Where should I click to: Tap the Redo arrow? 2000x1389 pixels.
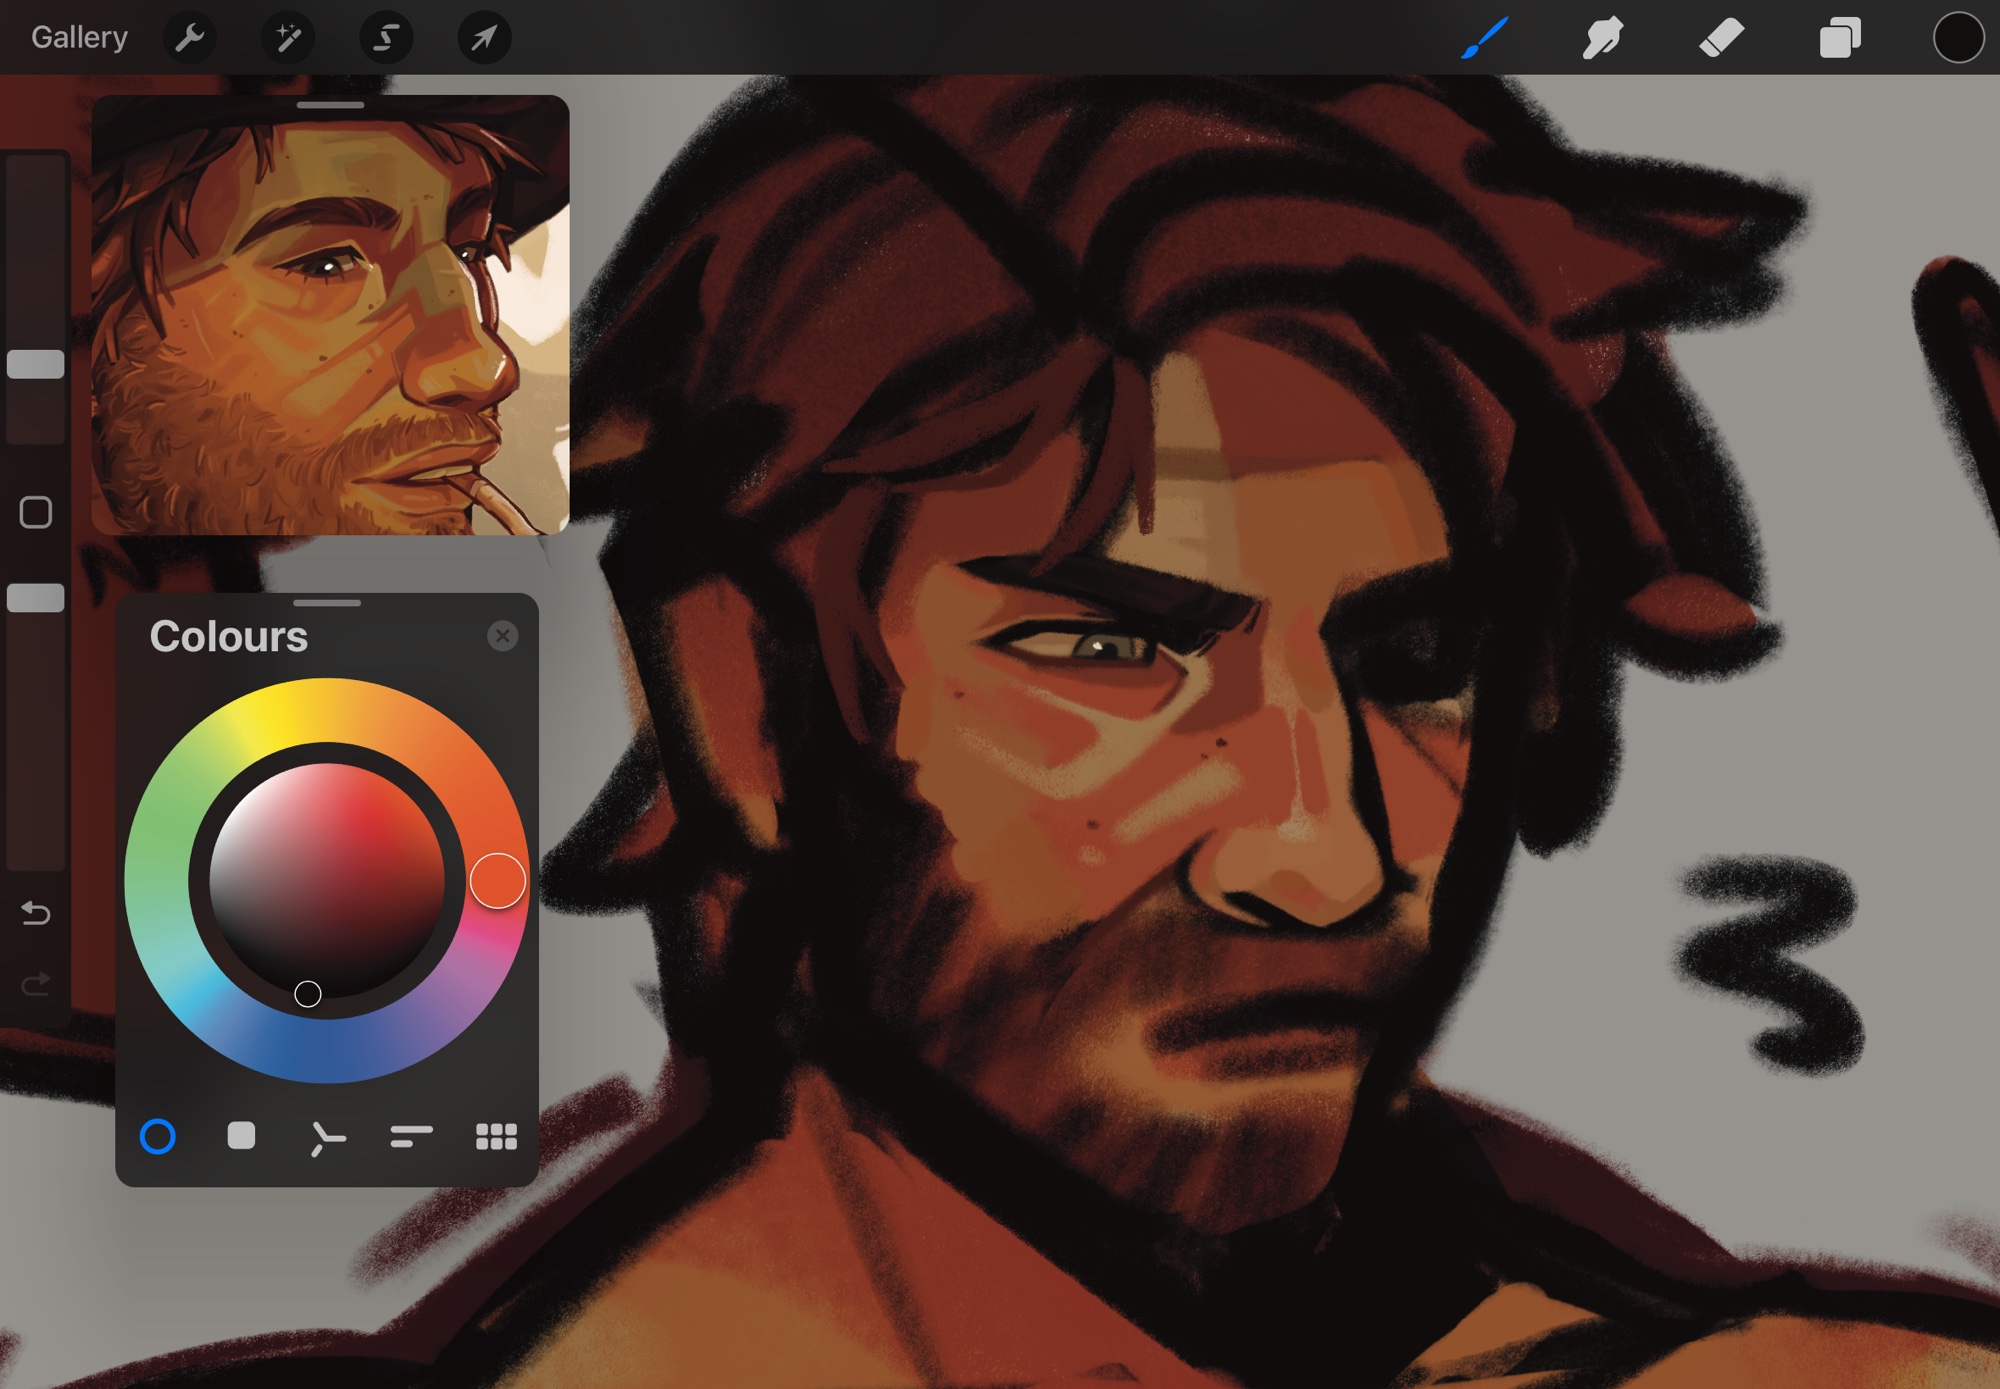36,986
